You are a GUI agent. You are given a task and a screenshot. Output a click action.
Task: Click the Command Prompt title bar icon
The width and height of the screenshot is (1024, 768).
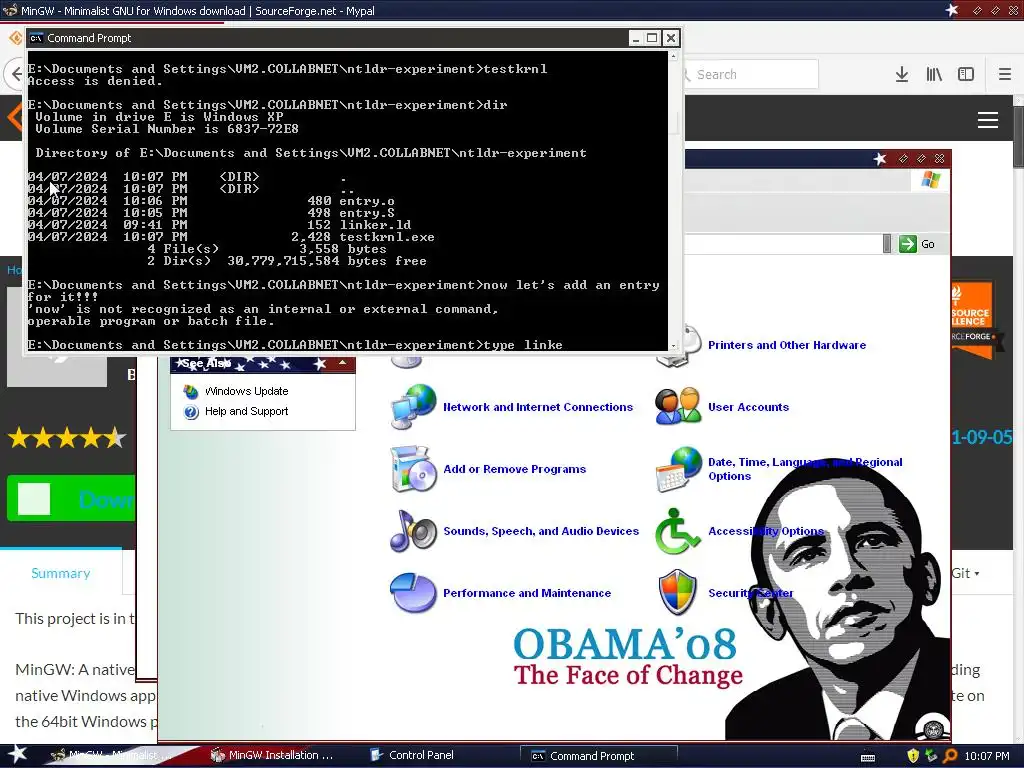[x=37, y=38]
